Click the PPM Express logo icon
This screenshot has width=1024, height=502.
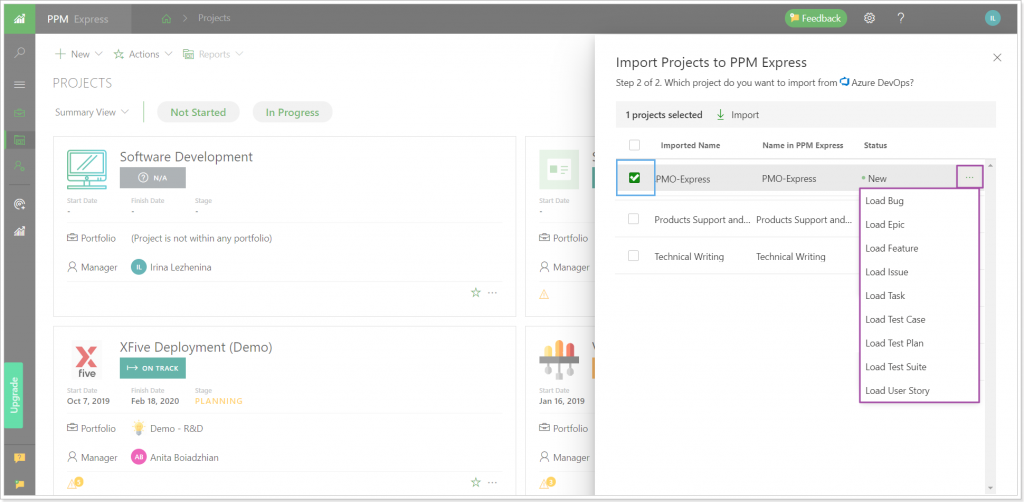20,18
